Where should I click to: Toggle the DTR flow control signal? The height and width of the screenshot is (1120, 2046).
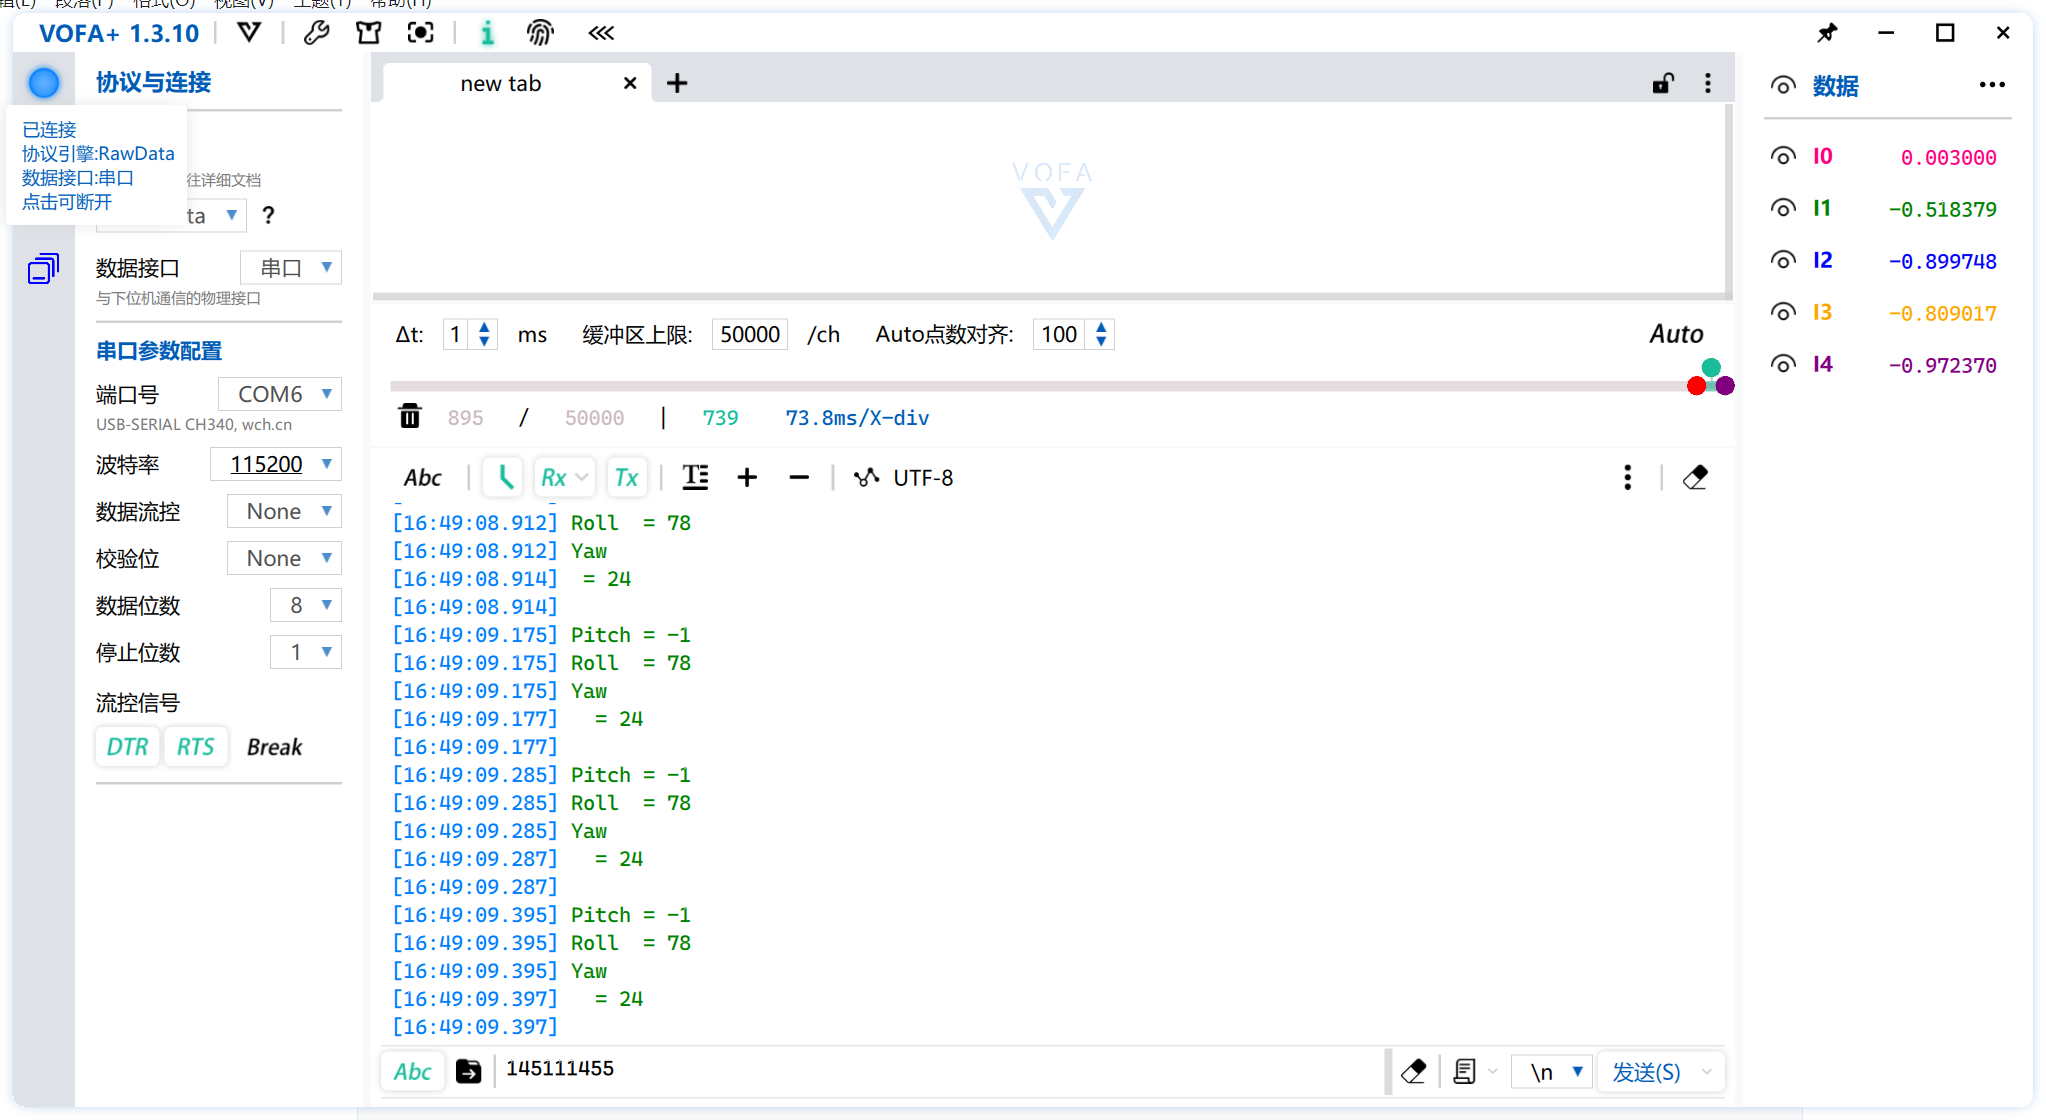click(x=127, y=747)
